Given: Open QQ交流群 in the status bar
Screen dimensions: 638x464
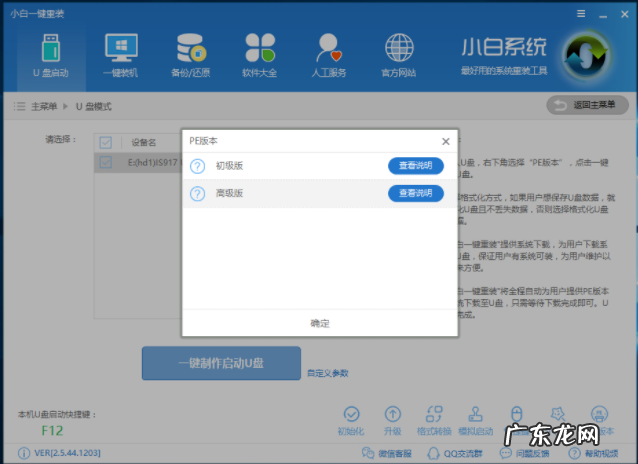Looking at the screenshot, I should click(x=454, y=453).
